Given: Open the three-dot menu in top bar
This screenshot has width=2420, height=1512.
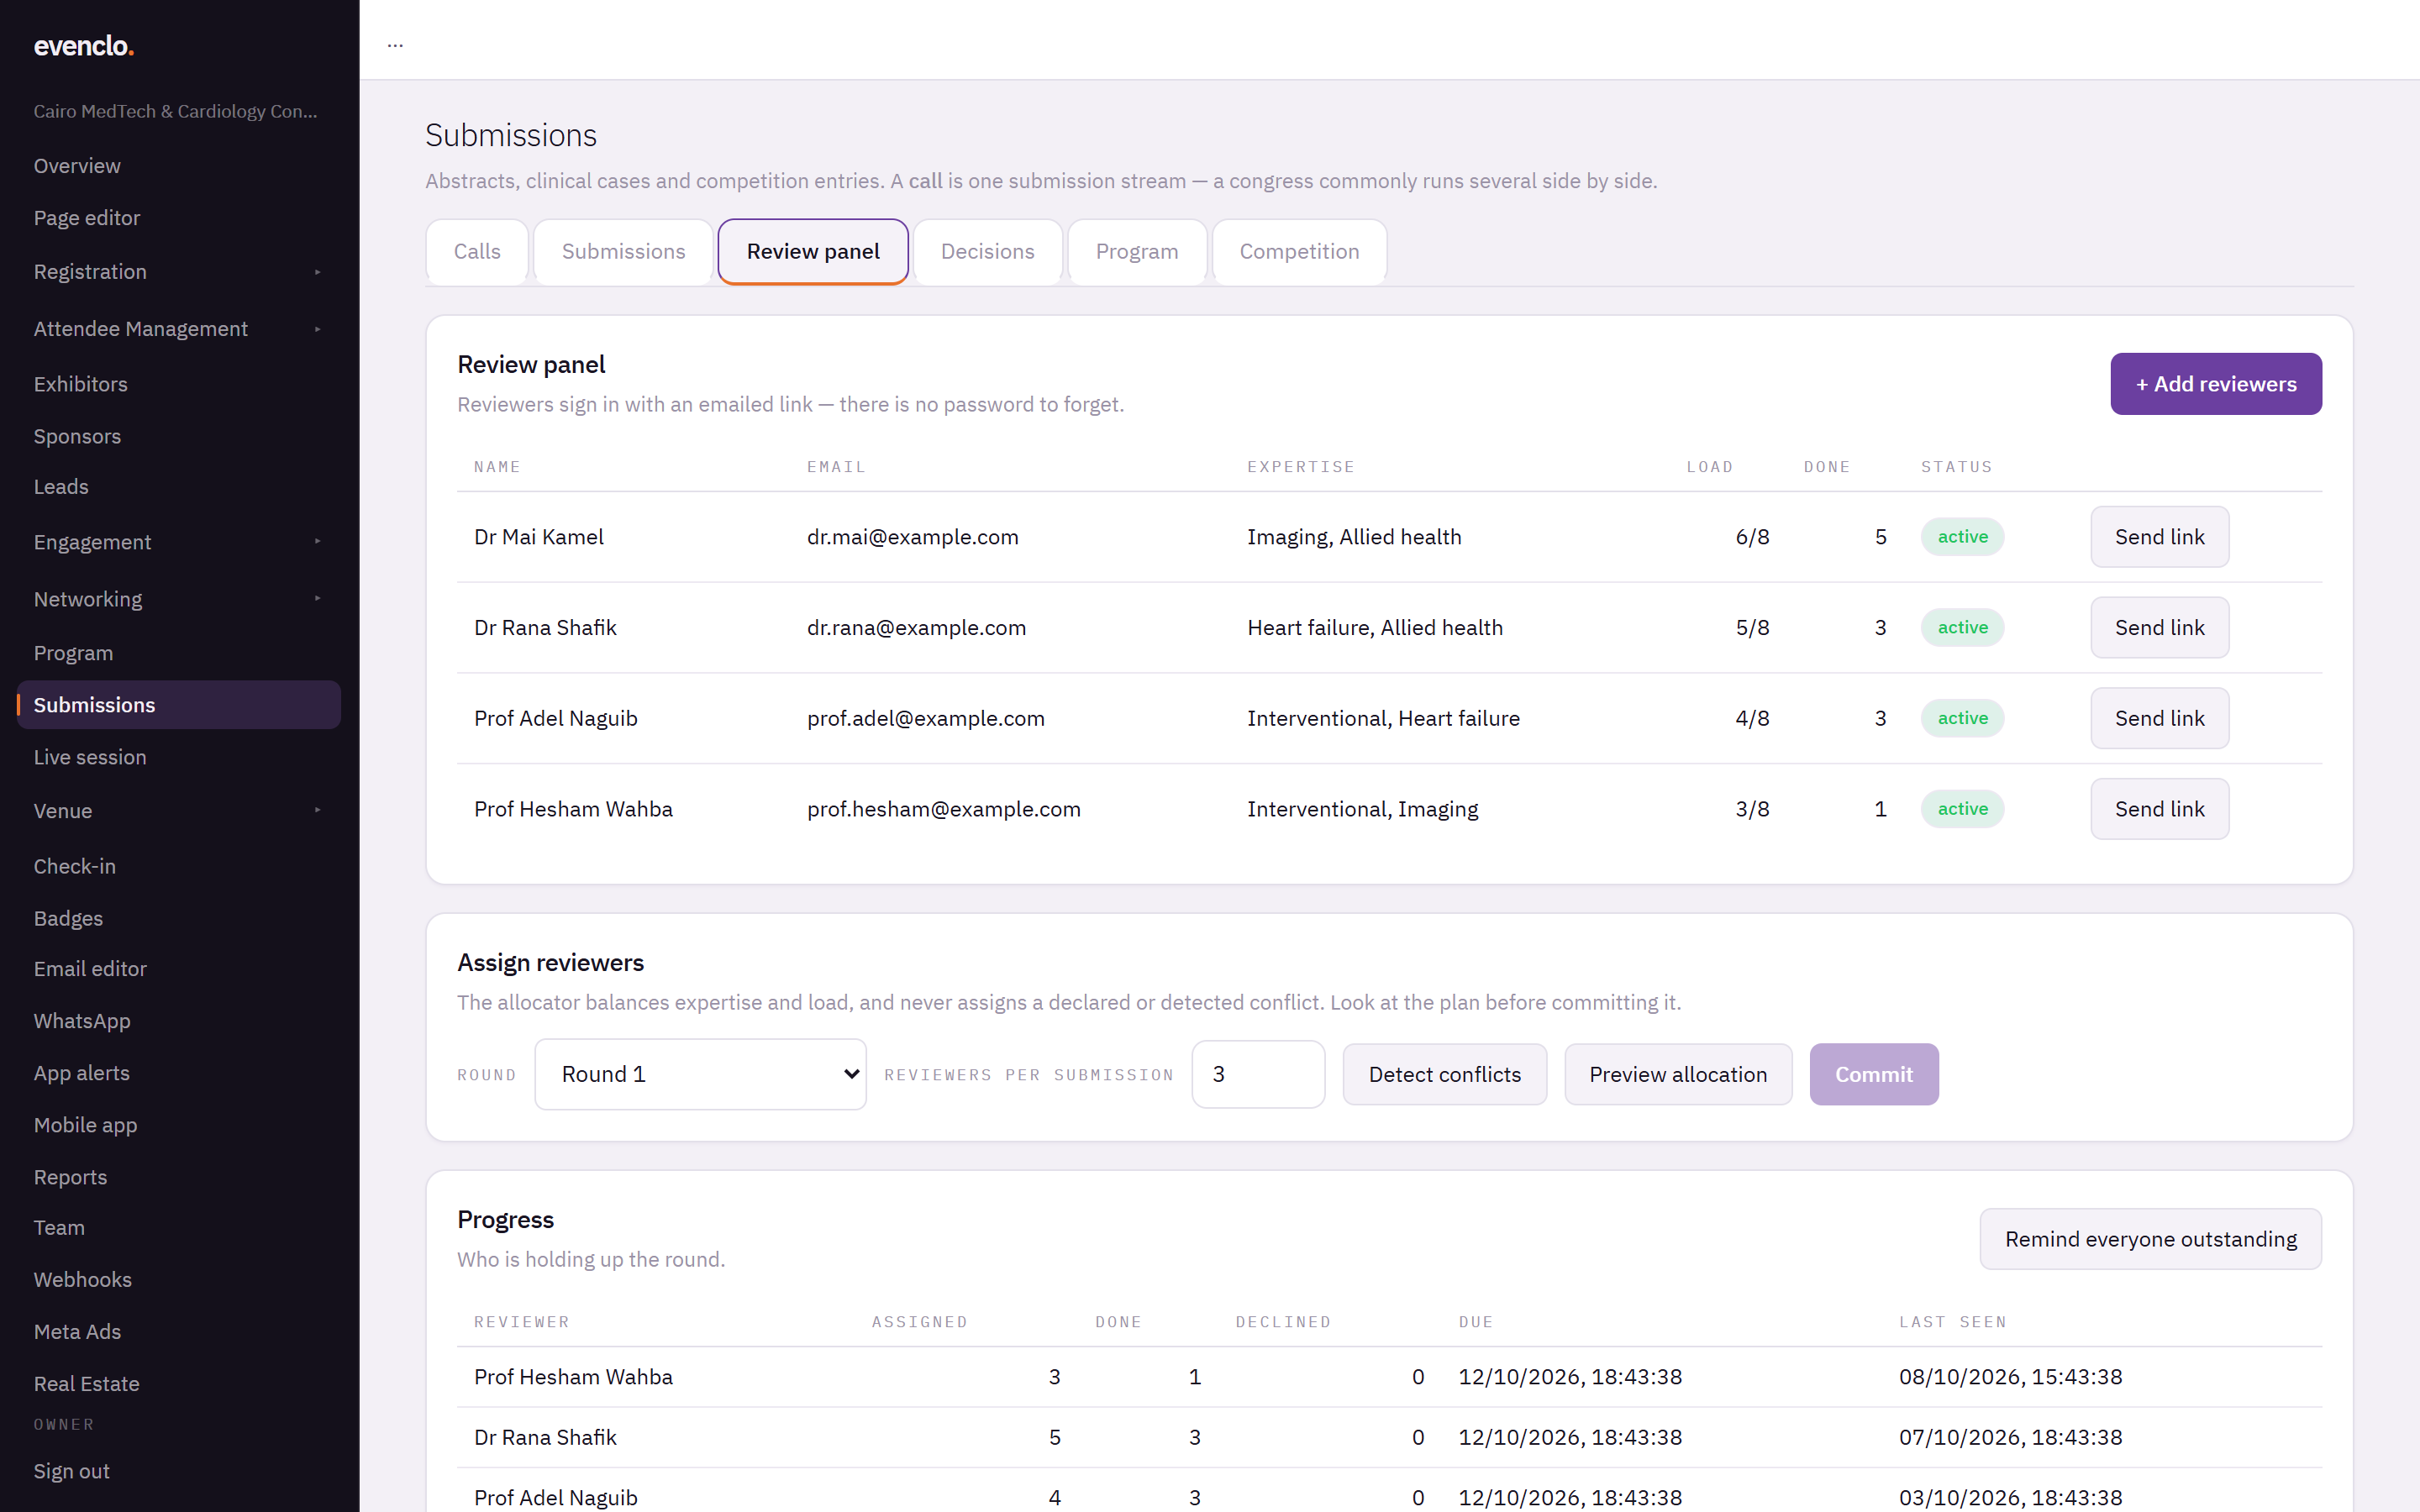Looking at the screenshot, I should [395, 44].
